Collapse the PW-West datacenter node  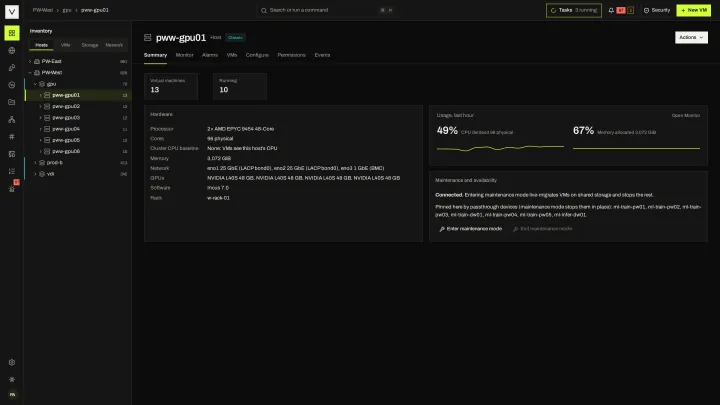tap(30, 73)
